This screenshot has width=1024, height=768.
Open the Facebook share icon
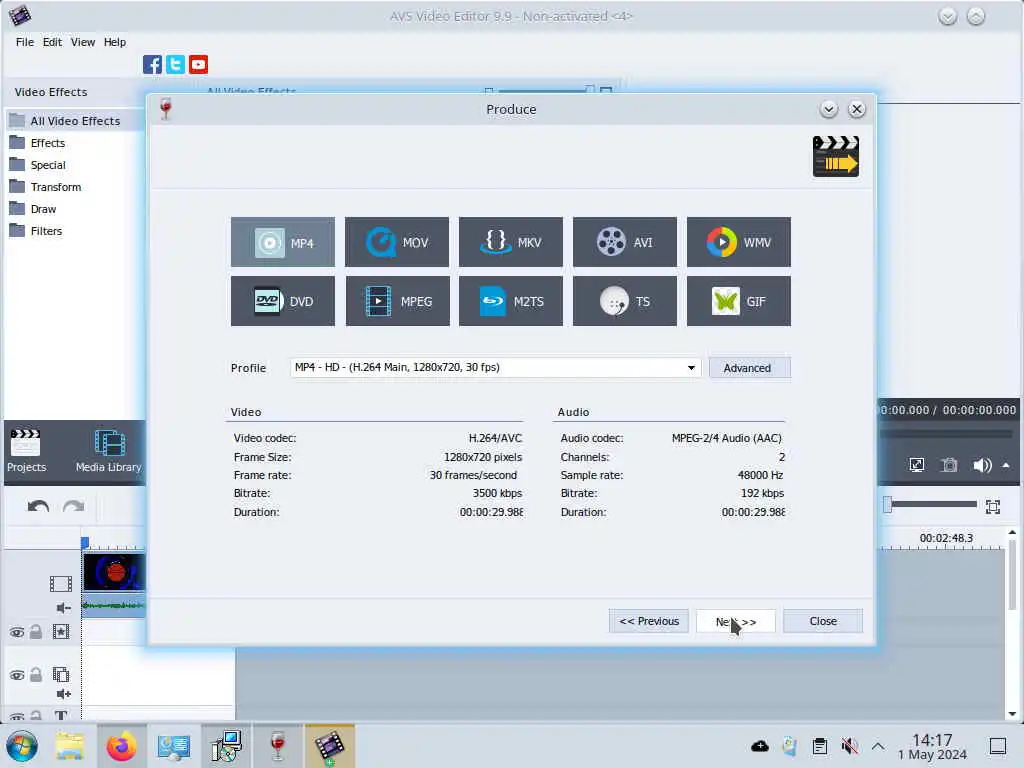point(152,64)
